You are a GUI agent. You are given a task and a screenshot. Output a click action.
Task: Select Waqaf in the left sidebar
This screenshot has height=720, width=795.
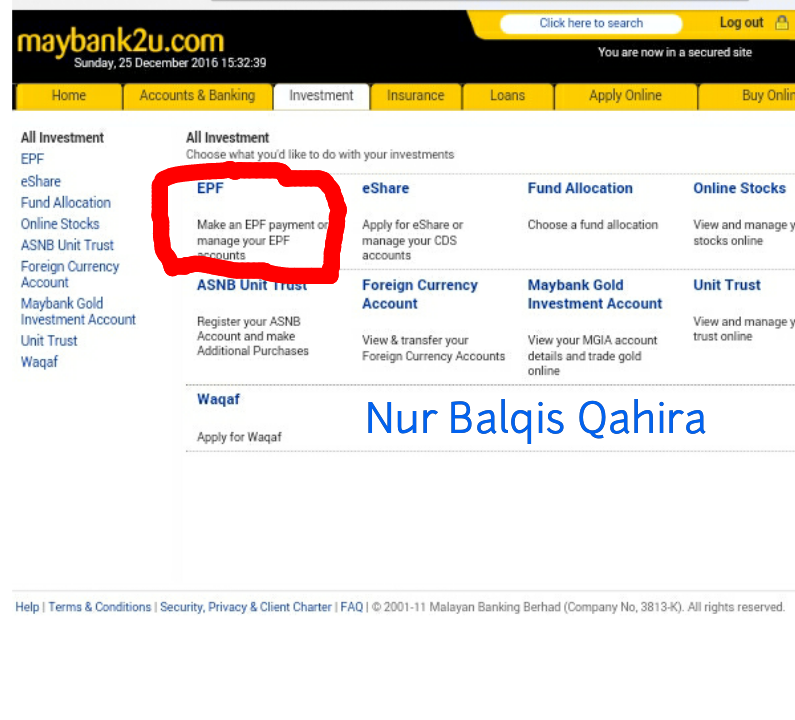coord(39,362)
